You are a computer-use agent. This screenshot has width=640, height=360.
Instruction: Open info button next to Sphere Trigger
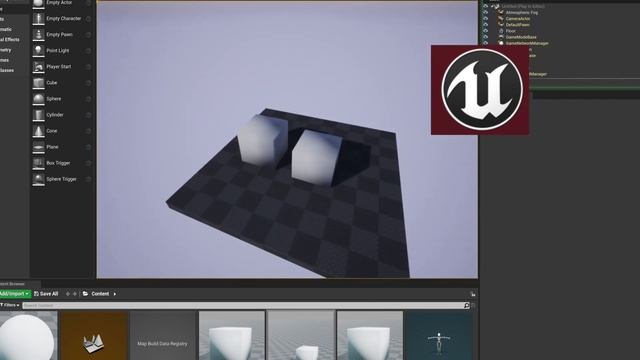pos(88,179)
